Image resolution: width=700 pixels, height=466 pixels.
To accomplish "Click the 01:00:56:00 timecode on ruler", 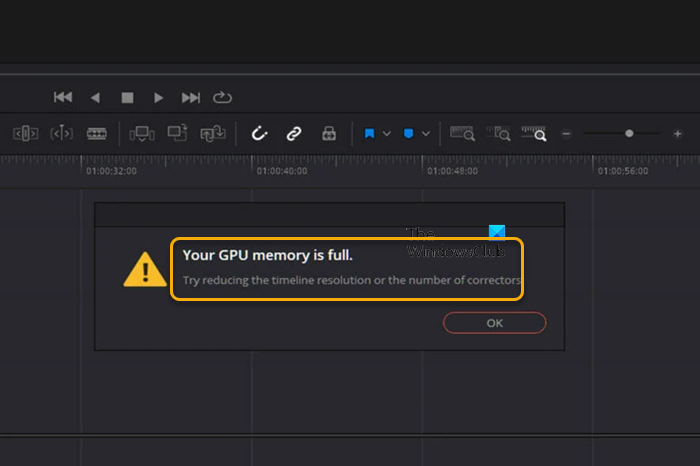I will click(623, 171).
